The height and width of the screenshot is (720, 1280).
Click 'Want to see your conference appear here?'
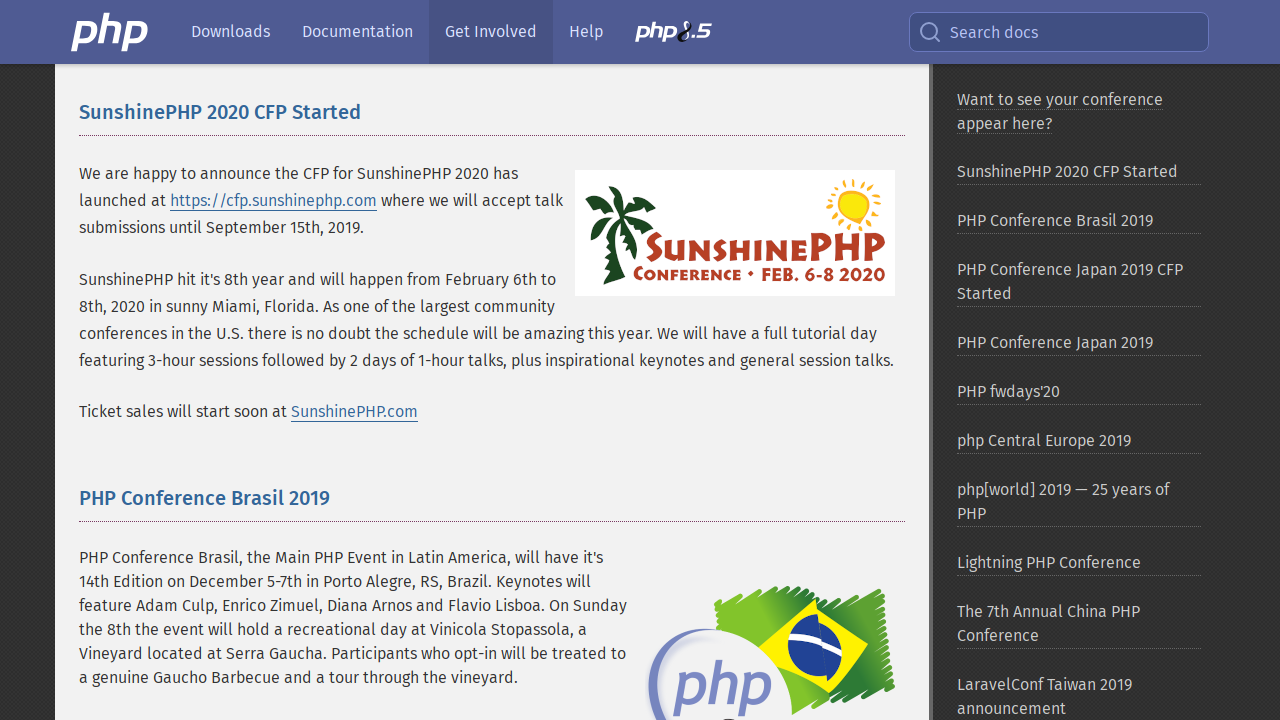point(1059,111)
